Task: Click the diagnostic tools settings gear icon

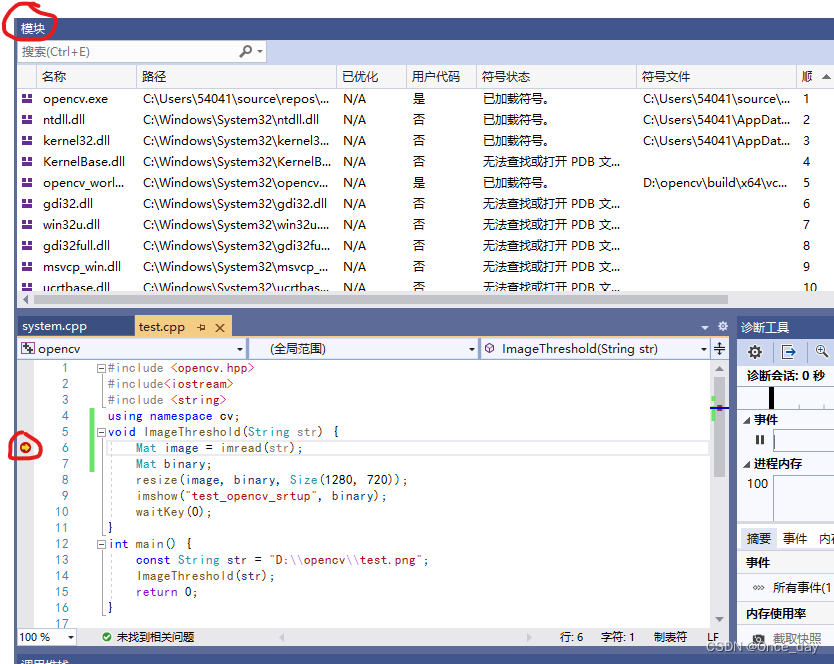Action: (x=755, y=351)
